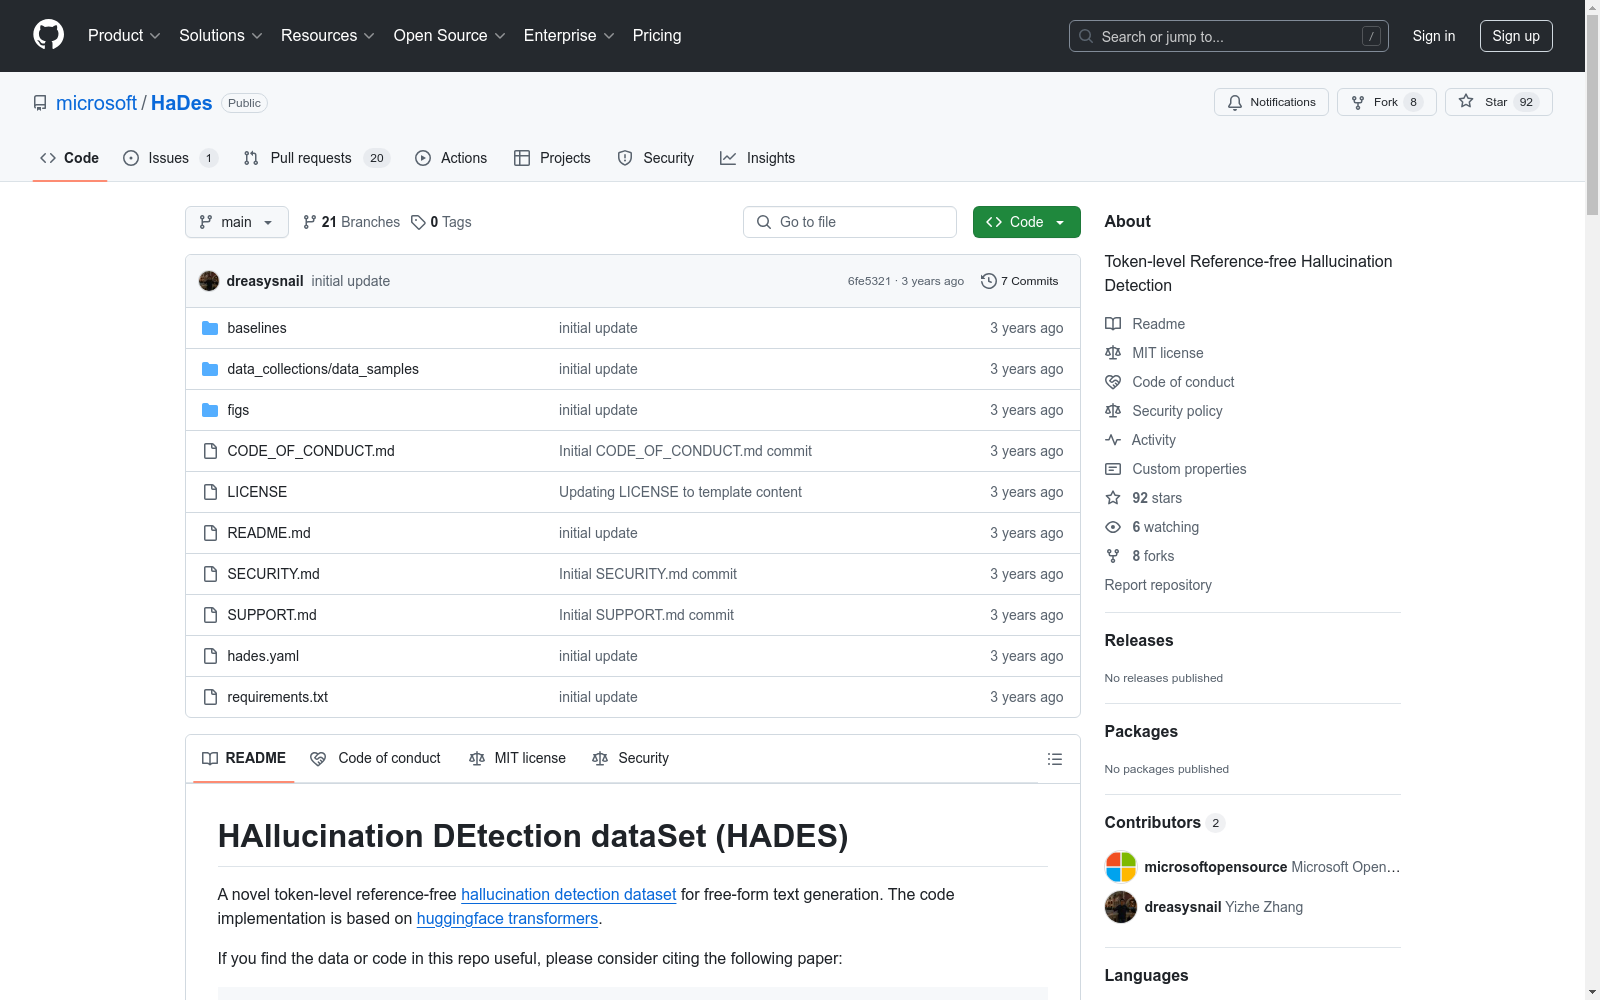
Task: Open the hades.yaml file
Action: pos(263,656)
